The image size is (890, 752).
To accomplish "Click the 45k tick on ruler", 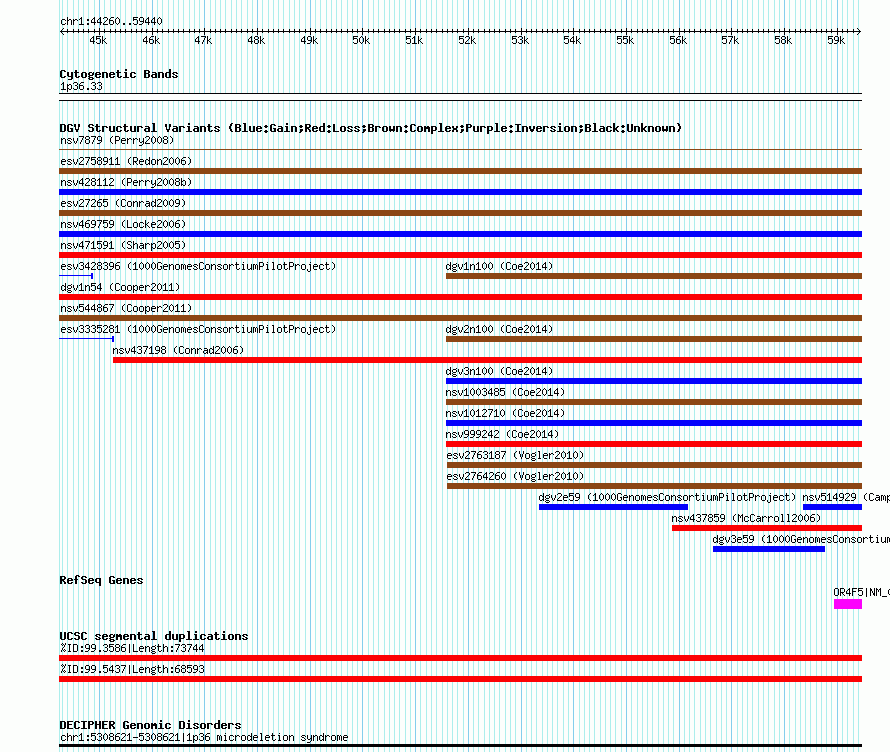I will 98,31.
